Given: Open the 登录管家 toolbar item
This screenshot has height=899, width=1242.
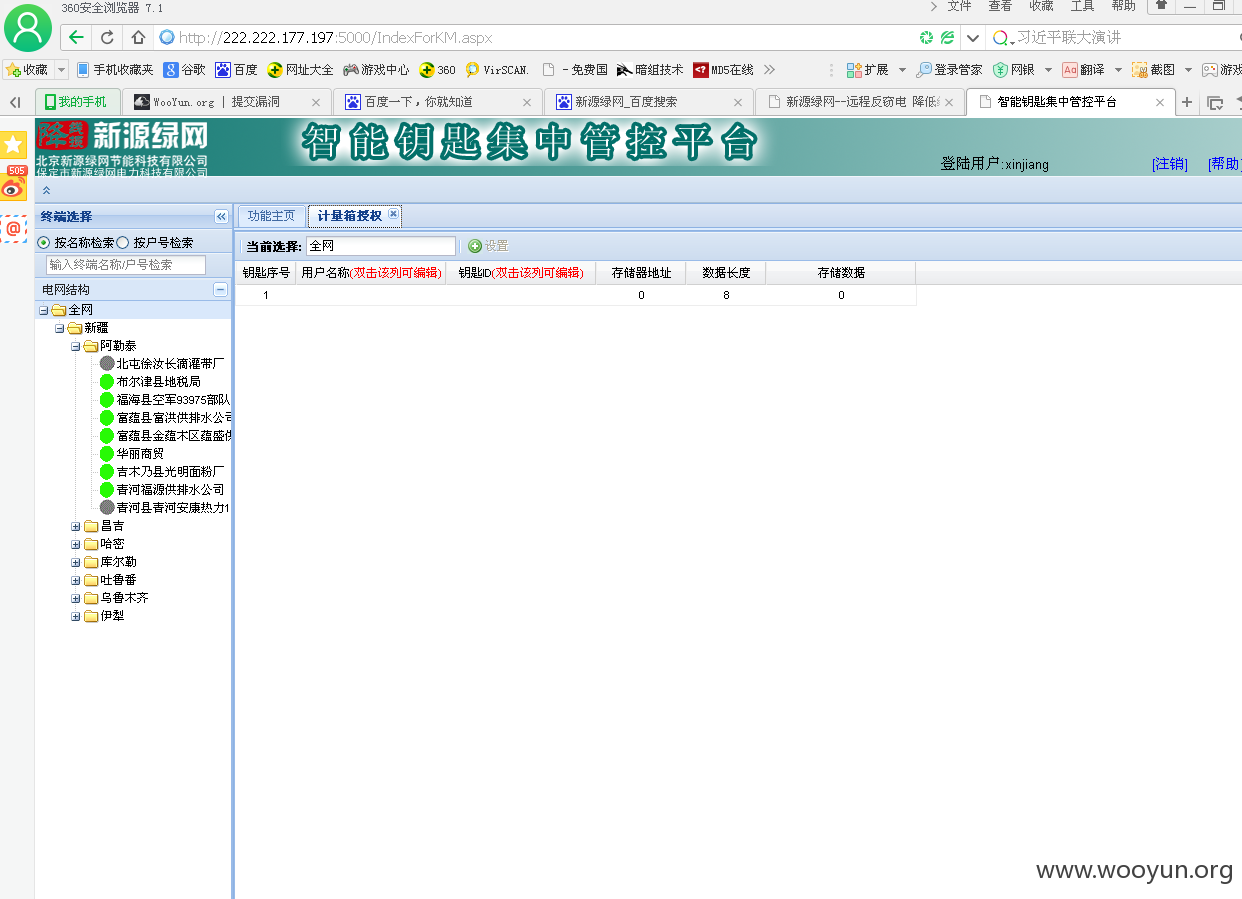Looking at the screenshot, I should click(949, 70).
